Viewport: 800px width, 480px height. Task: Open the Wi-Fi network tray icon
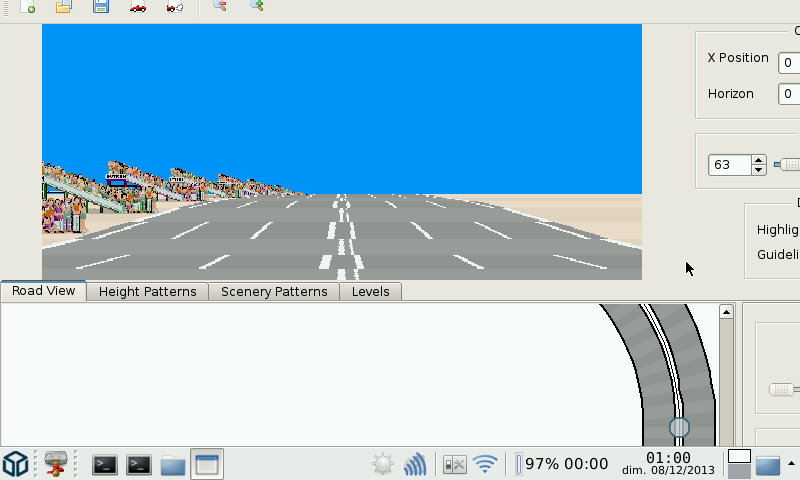pyautogui.click(x=485, y=464)
